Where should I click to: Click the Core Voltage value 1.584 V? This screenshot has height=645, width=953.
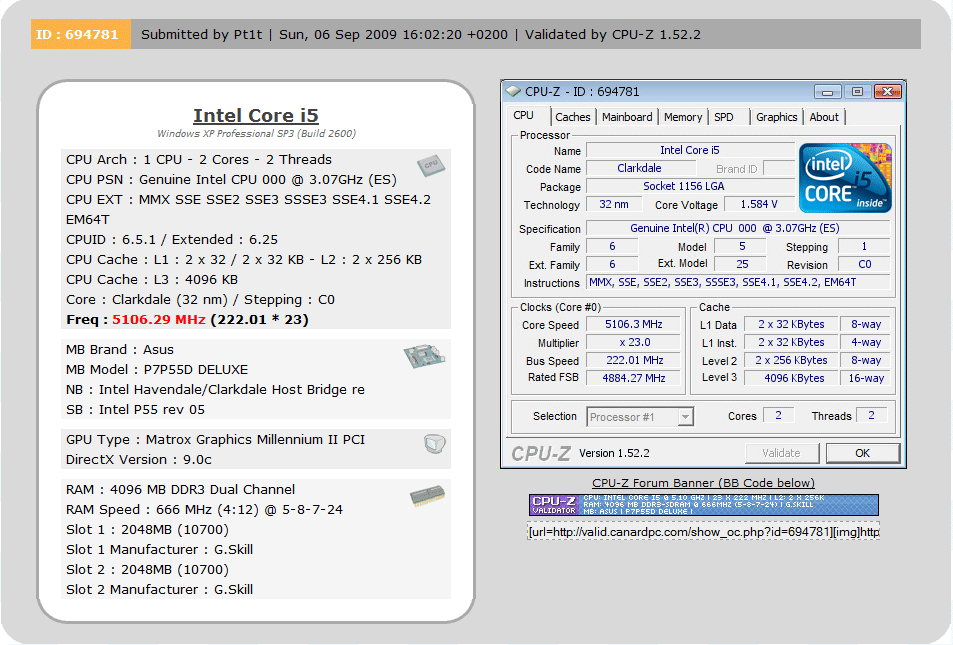pos(759,204)
